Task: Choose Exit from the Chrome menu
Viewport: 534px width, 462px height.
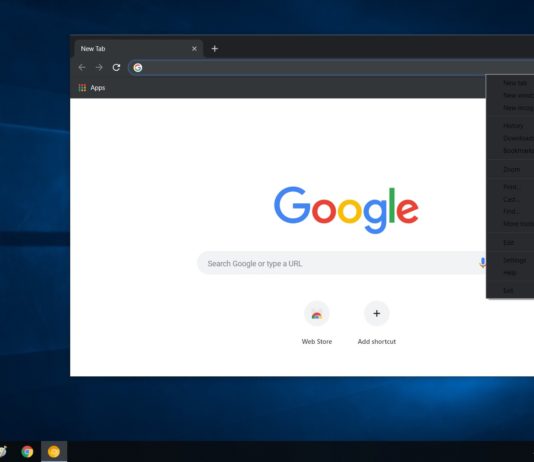Action: 510,290
